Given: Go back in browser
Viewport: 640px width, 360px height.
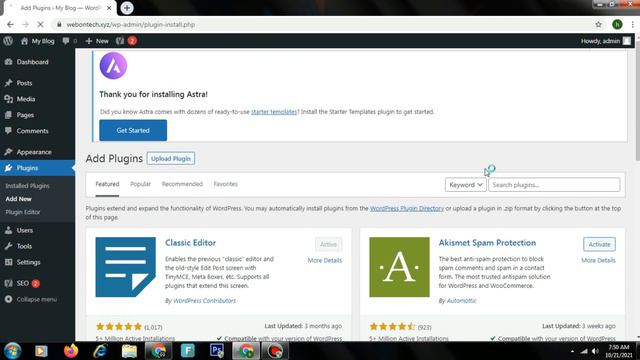Looking at the screenshot, I should tap(10, 24).
